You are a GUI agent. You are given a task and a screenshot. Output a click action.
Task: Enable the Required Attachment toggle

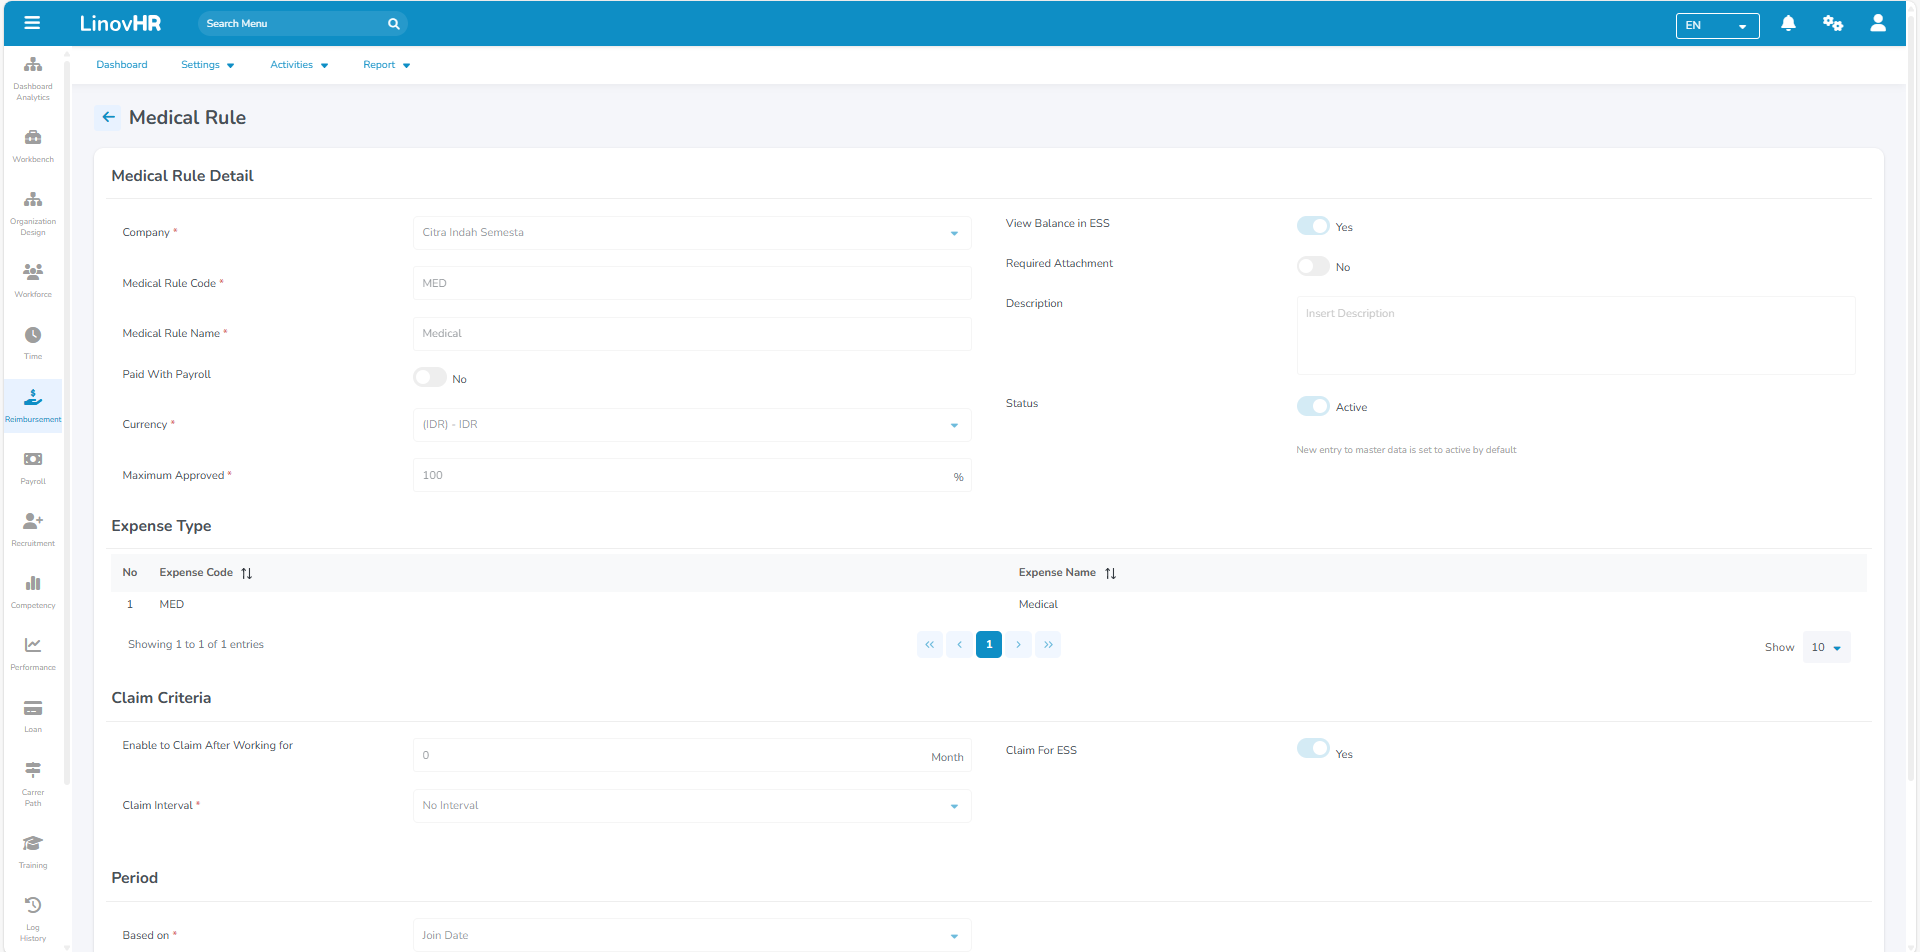(1313, 266)
